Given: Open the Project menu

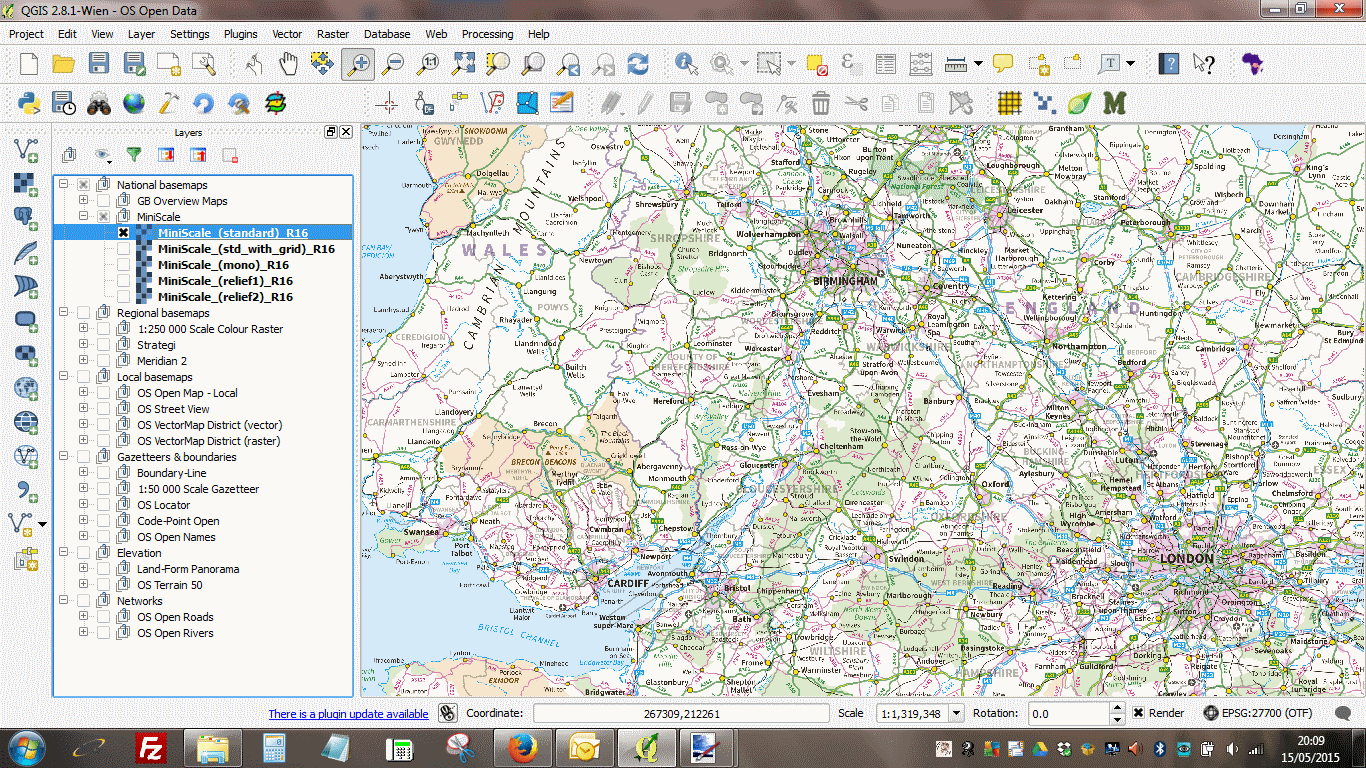Looking at the screenshot, I should (x=26, y=34).
